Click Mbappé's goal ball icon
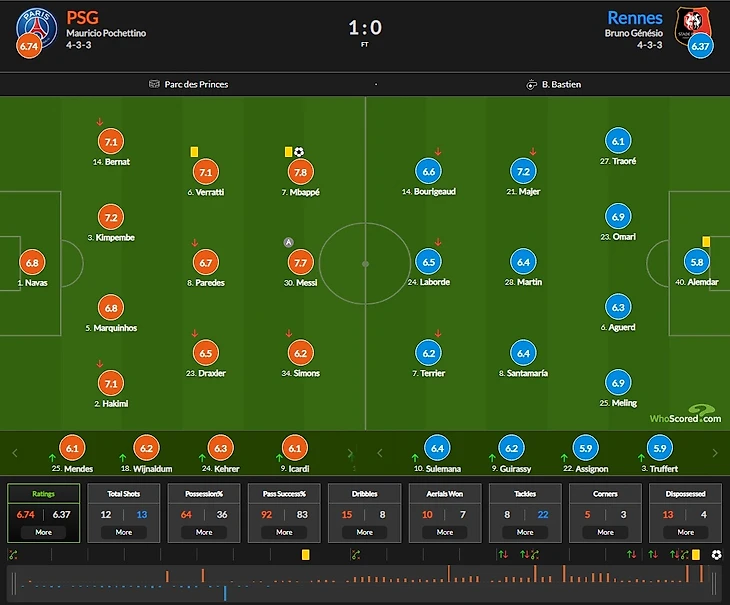This screenshot has width=730, height=605. (x=299, y=152)
